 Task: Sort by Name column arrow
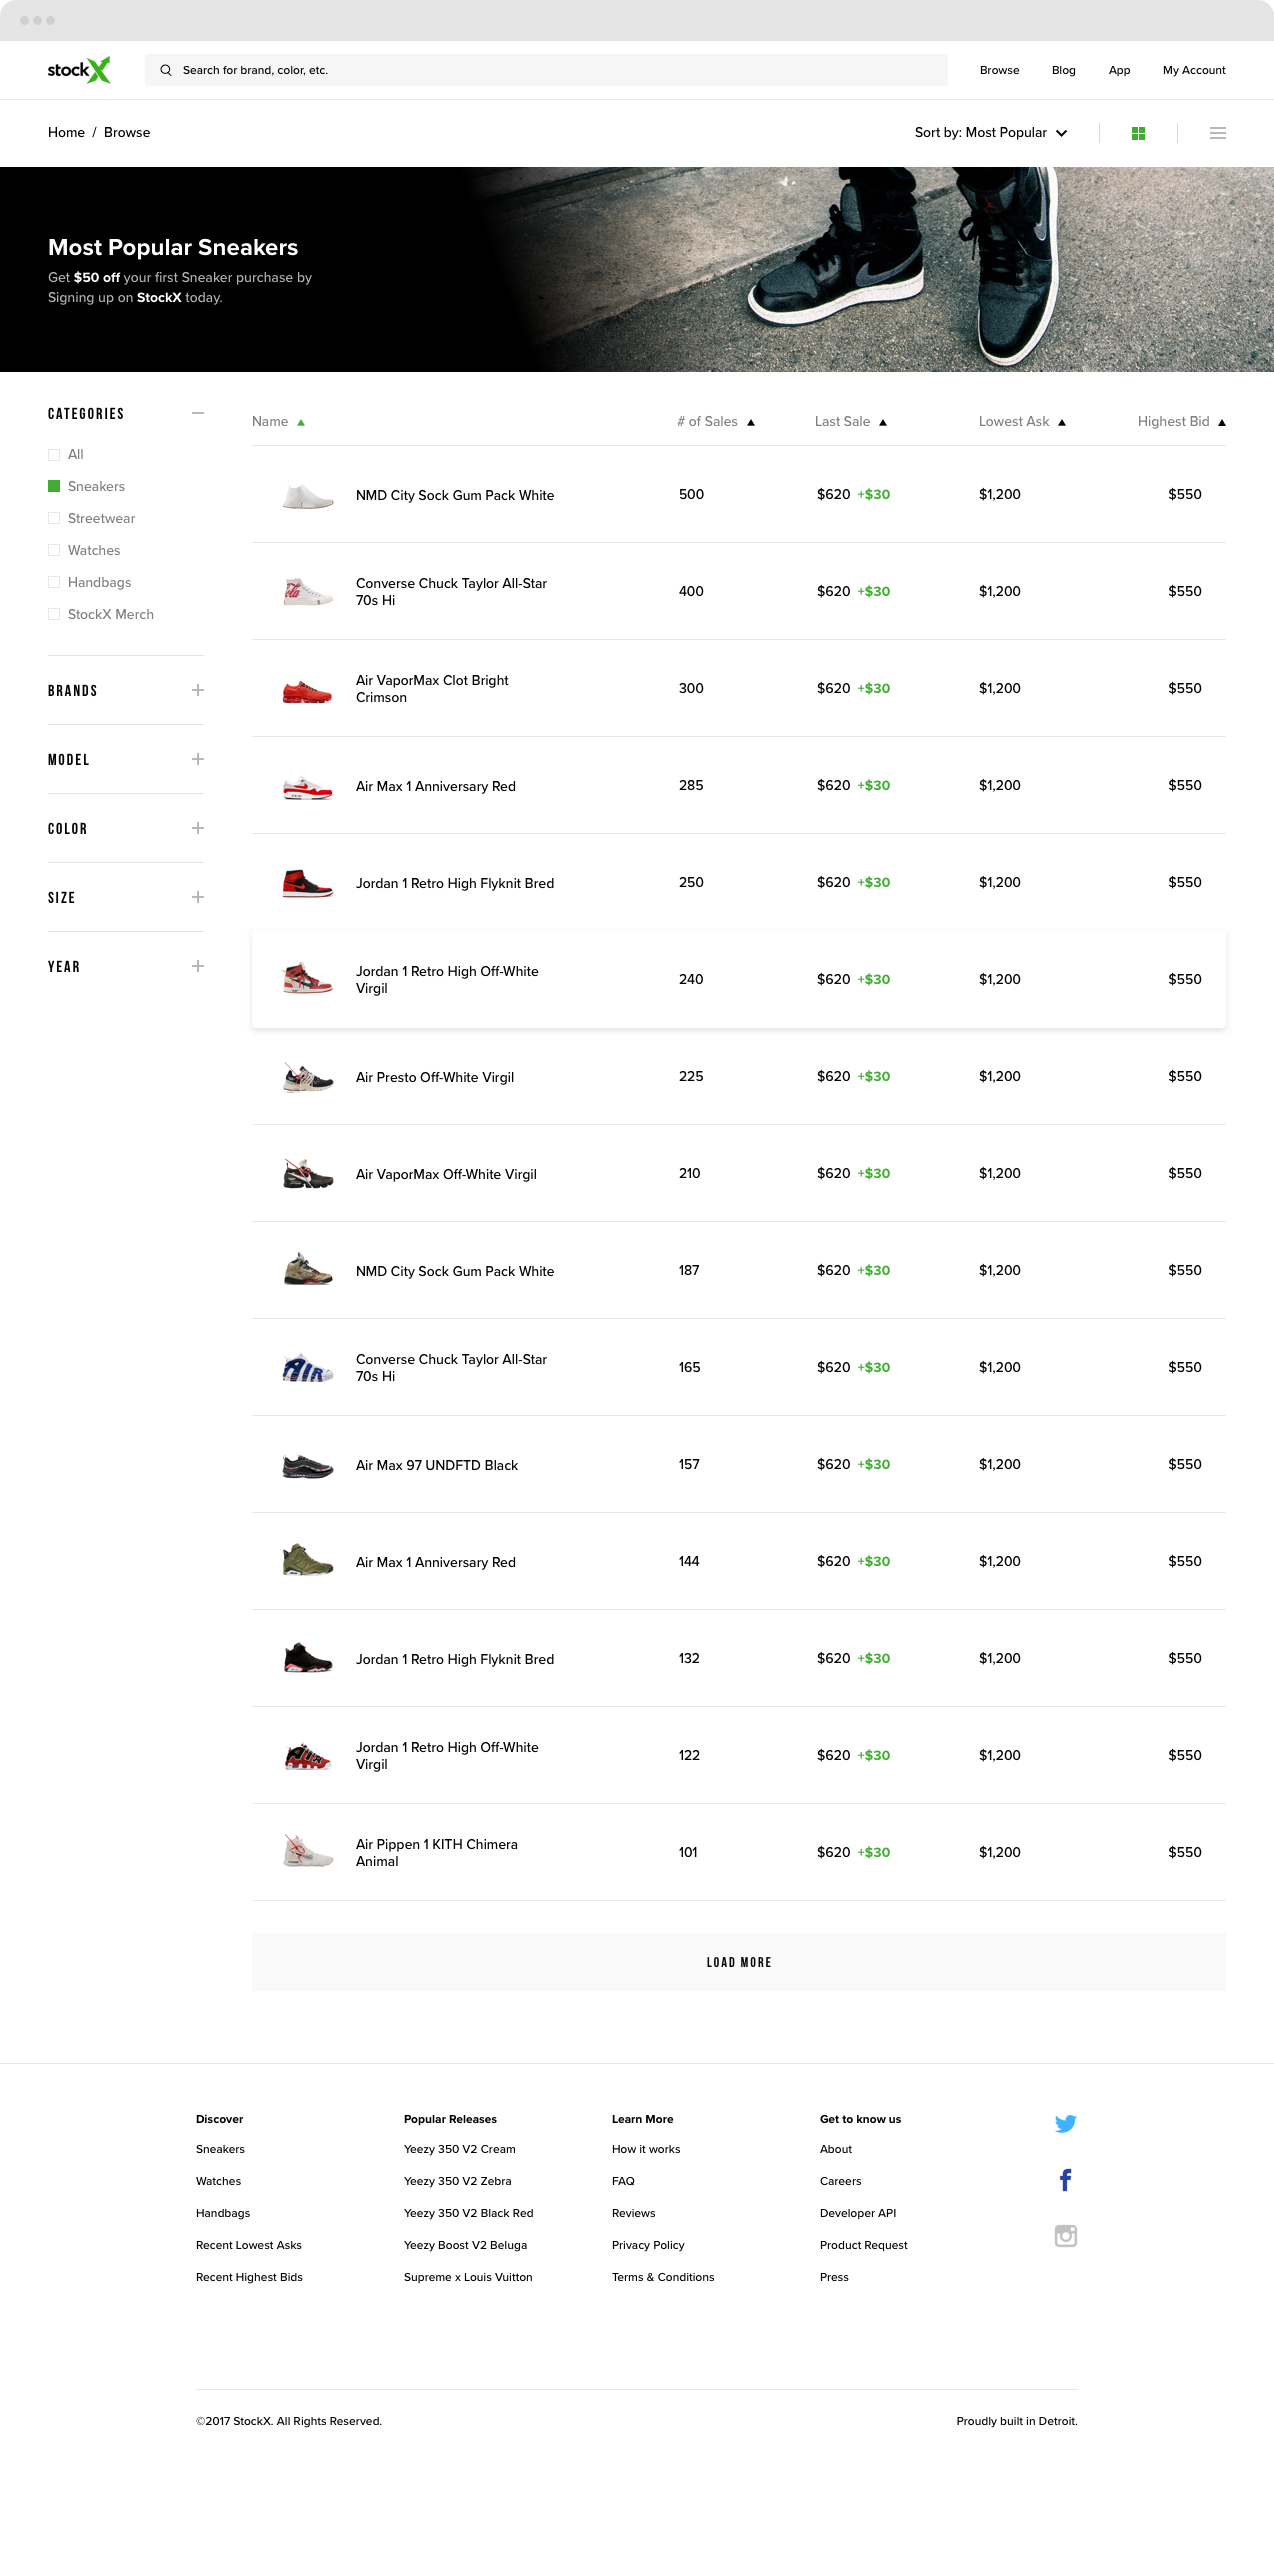click(x=301, y=423)
